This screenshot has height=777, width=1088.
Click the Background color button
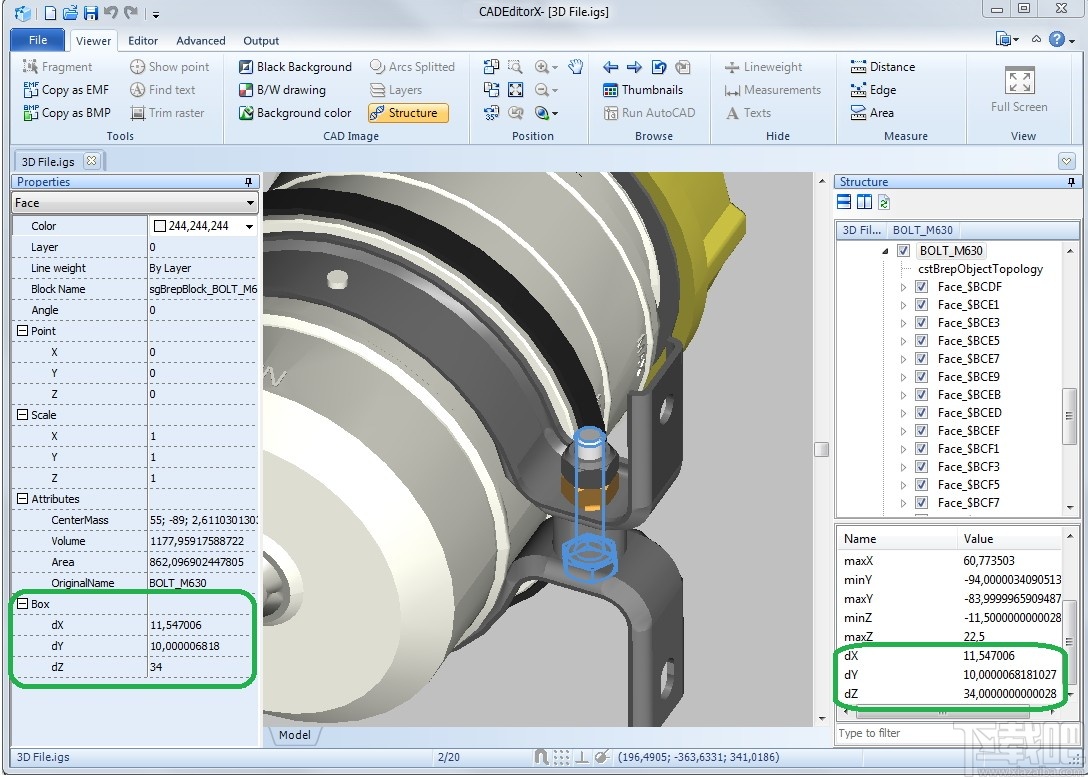click(x=294, y=113)
